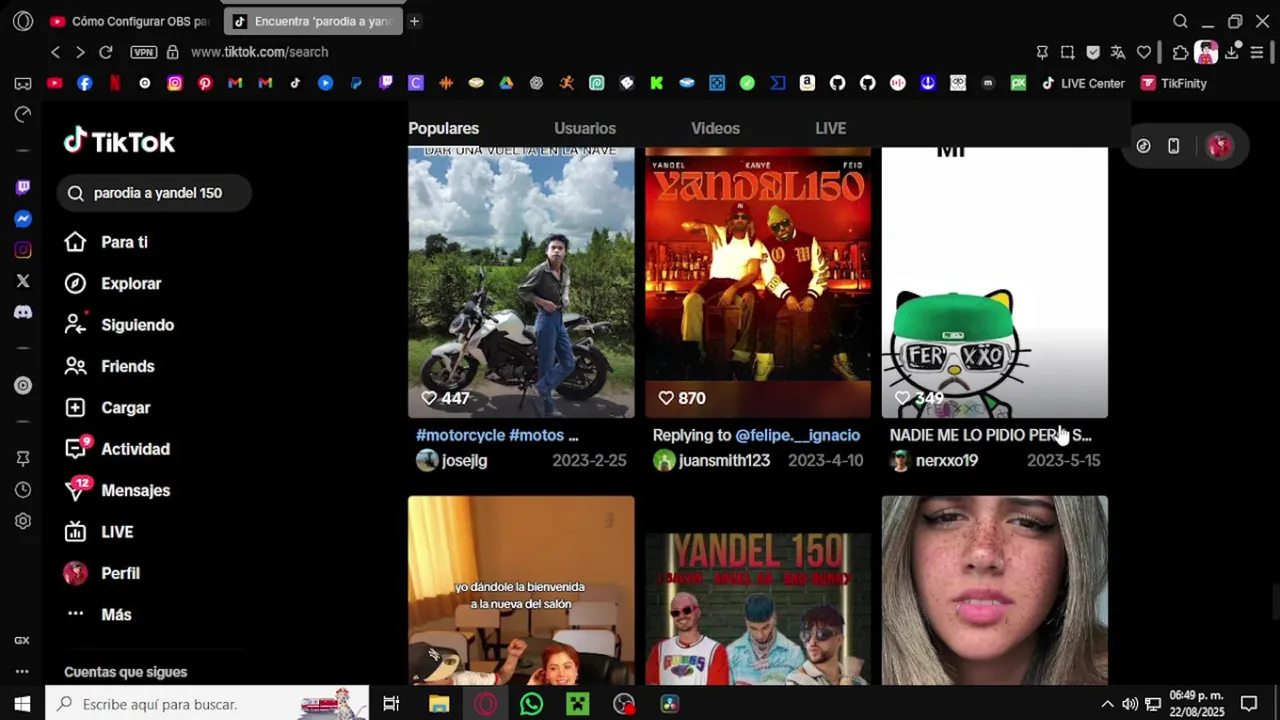Viewport: 1280px width, 720px height.
Task: Add page to bookmarks with heart icon
Action: (x=1144, y=52)
